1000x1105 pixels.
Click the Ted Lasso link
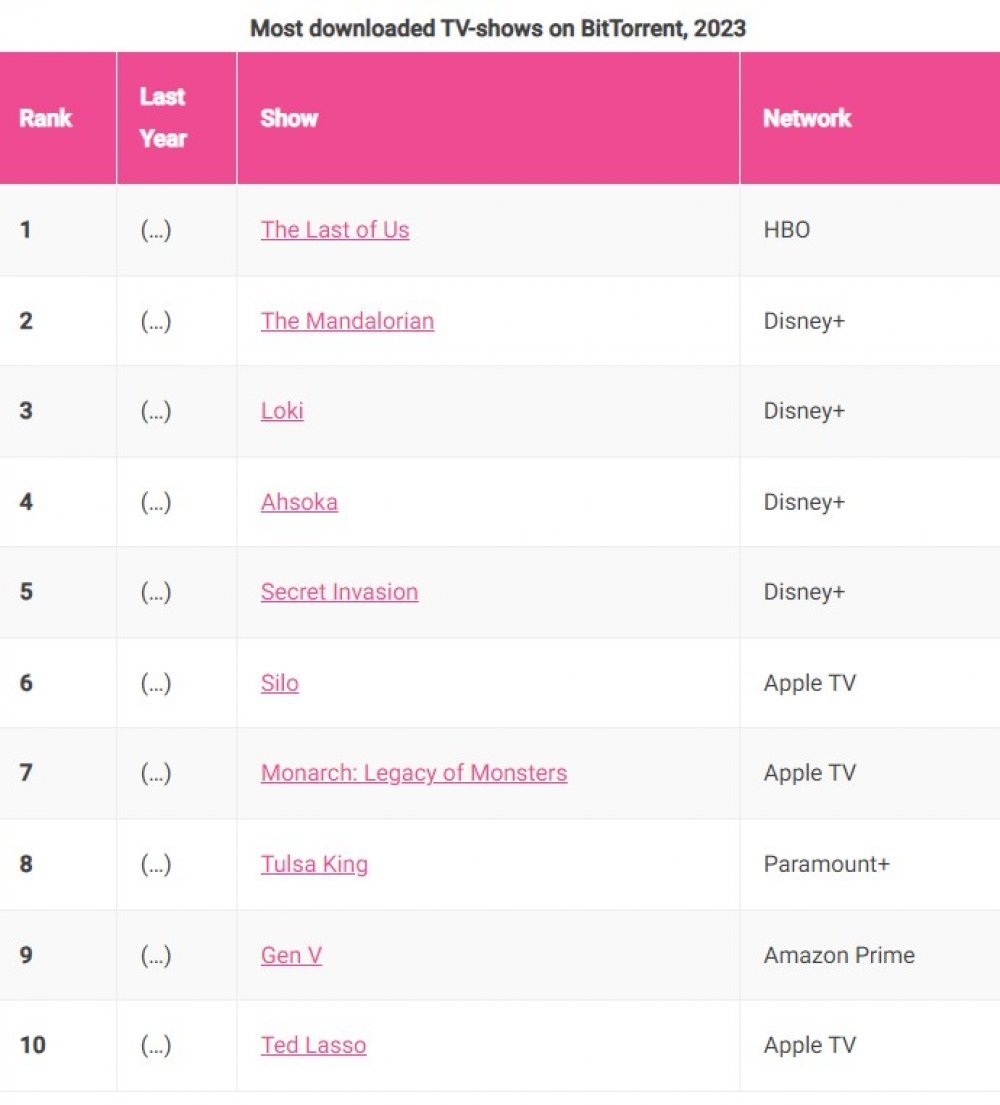(314, 1045)
